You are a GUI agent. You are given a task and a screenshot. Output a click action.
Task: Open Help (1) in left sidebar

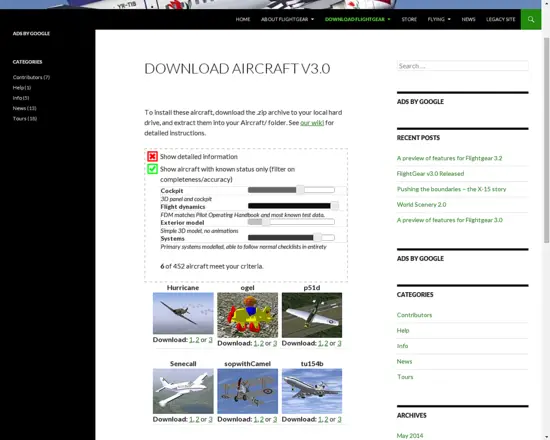click(x=22, y=88)
